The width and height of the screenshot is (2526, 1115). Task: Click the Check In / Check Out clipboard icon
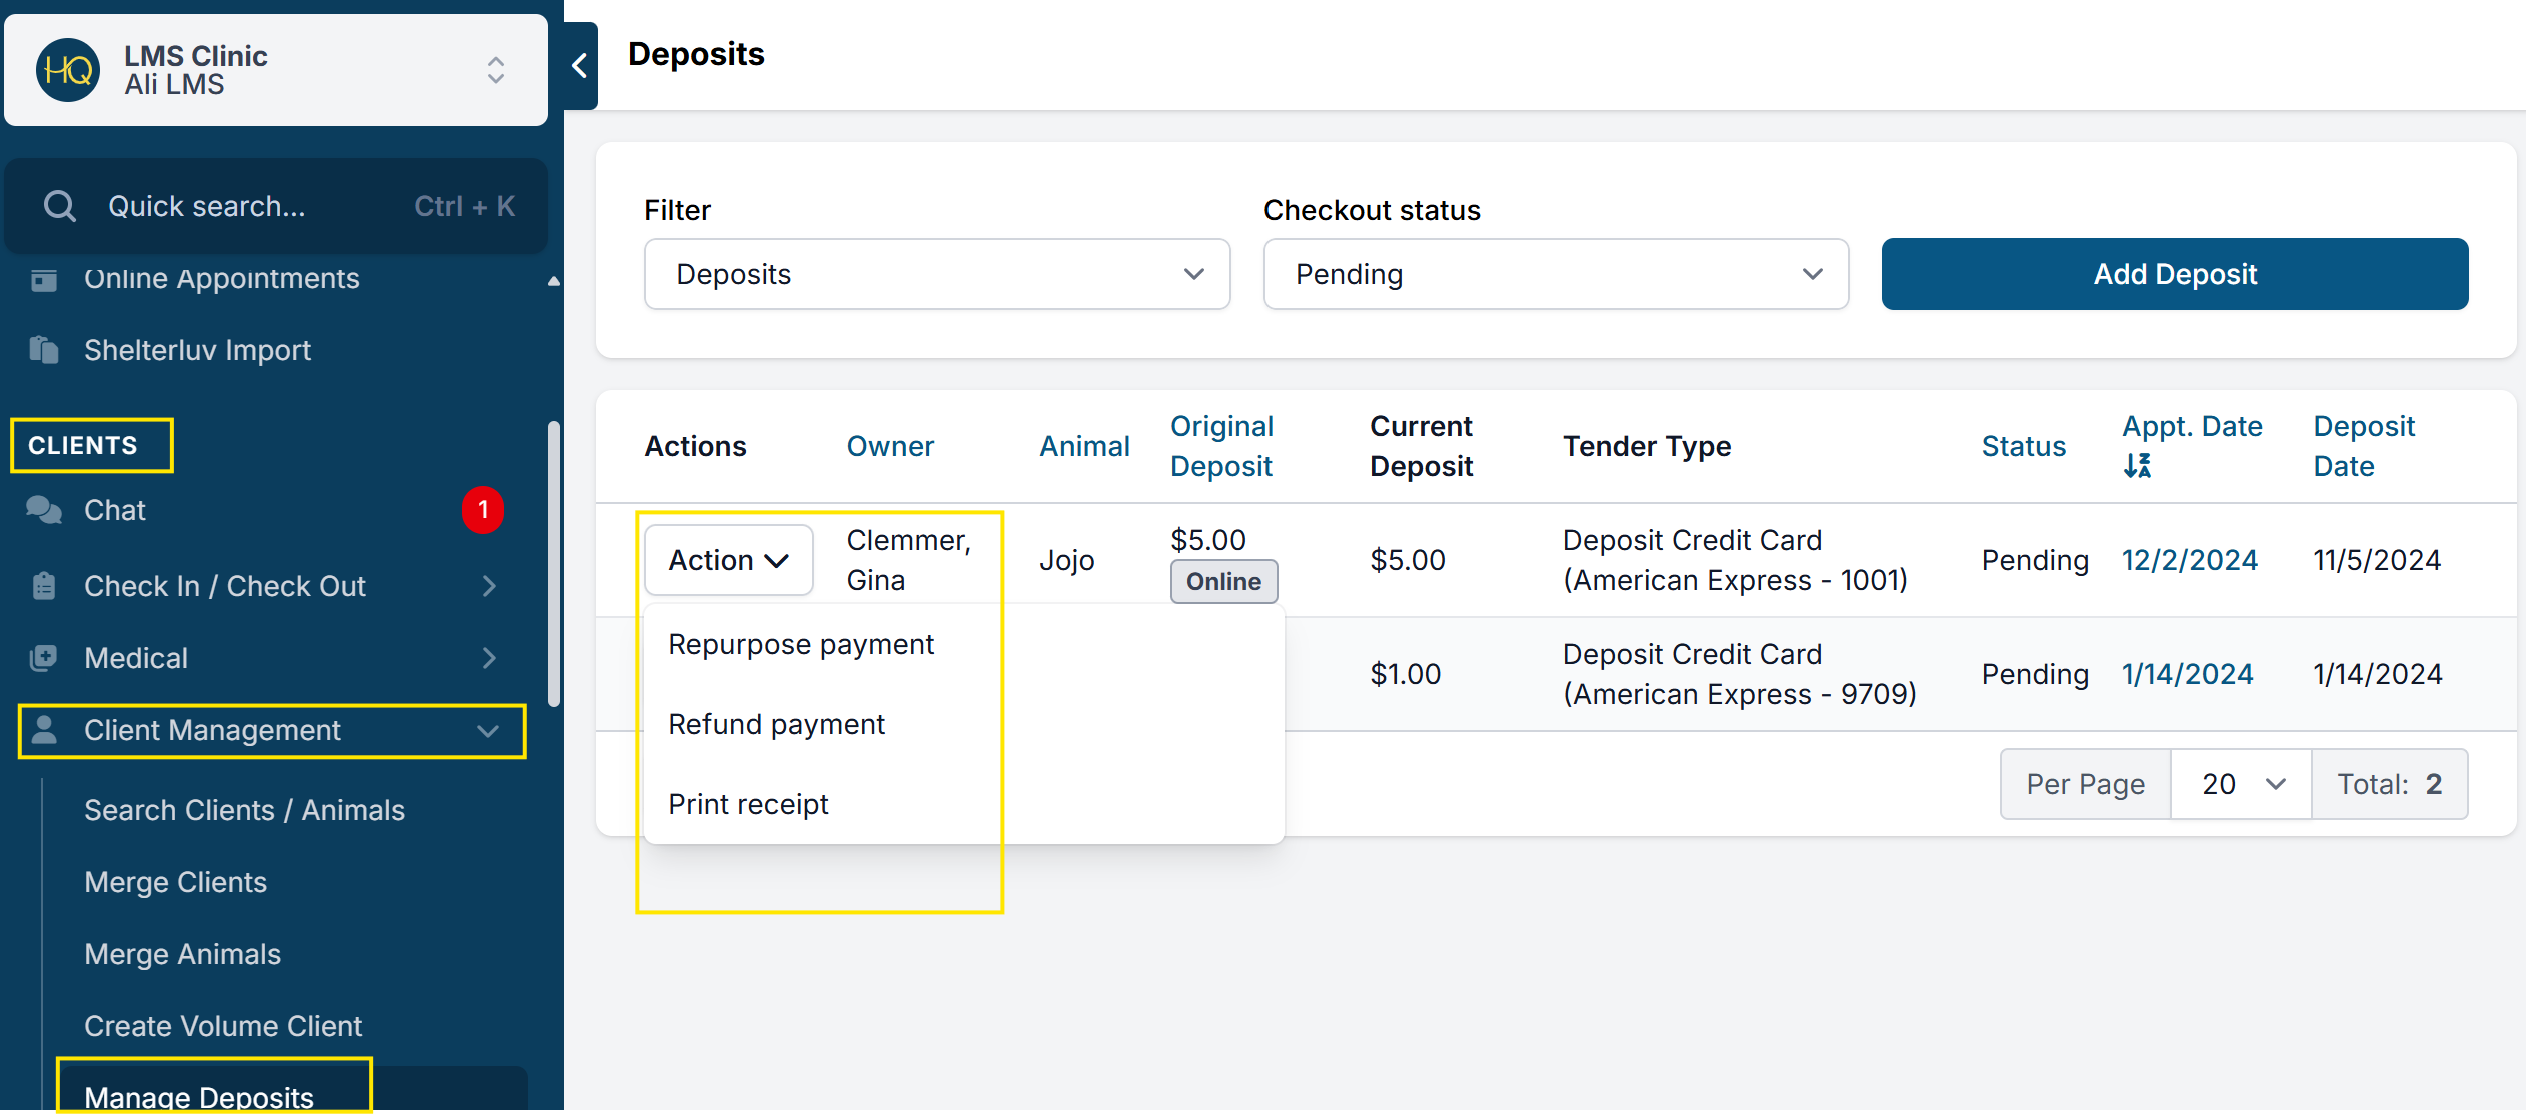(44, 586)
